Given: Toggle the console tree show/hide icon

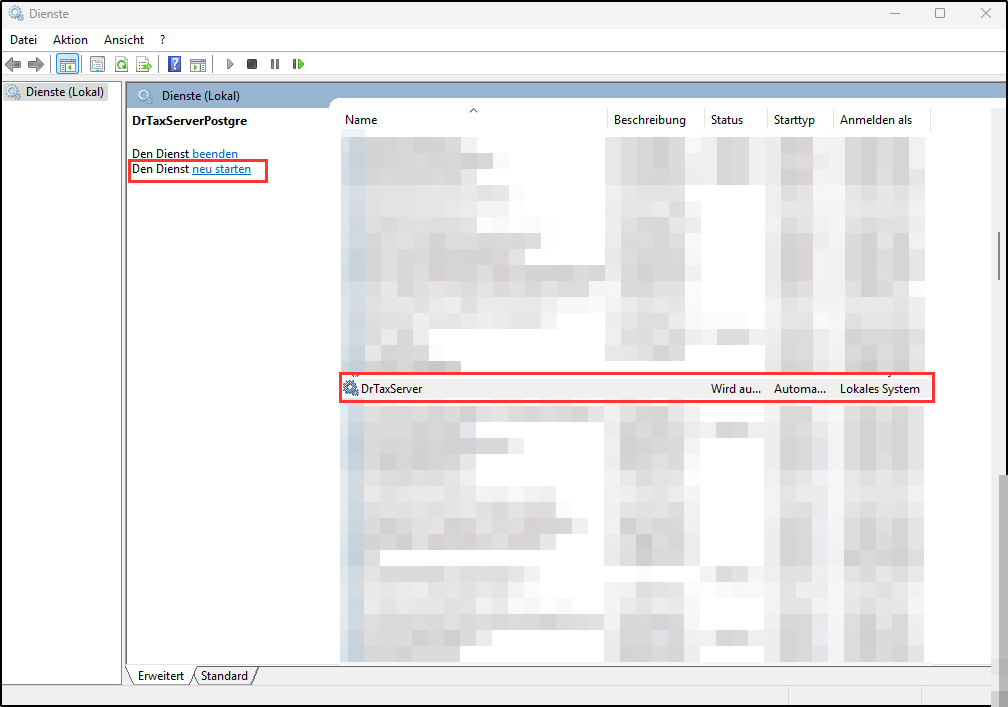Looking at the screenshot, I should [x=68, y=64].
